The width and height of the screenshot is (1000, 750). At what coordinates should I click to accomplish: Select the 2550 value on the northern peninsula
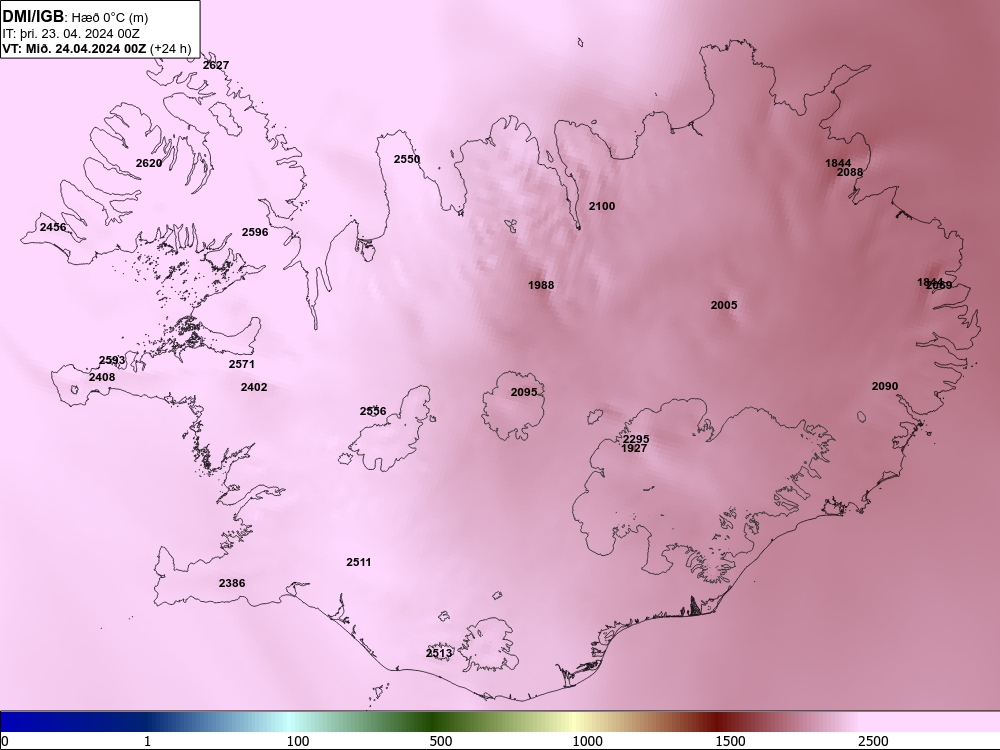click(407, 159)
